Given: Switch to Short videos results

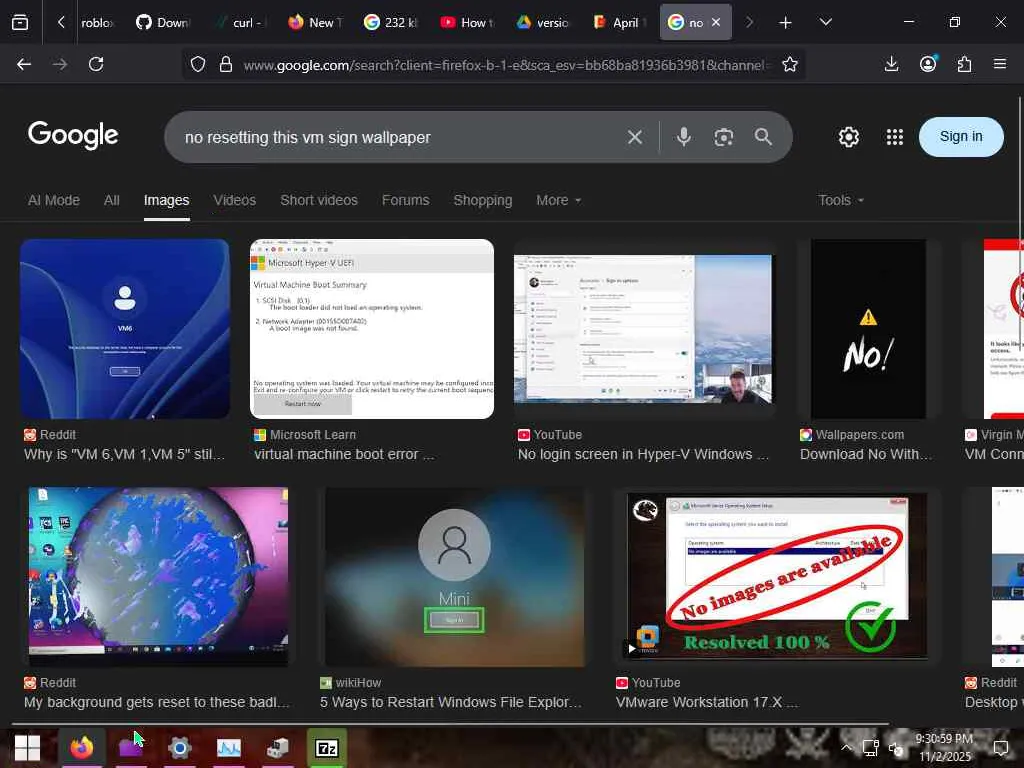Looking at the screenshot, I should pyautogui.click(x=319, y=200).
